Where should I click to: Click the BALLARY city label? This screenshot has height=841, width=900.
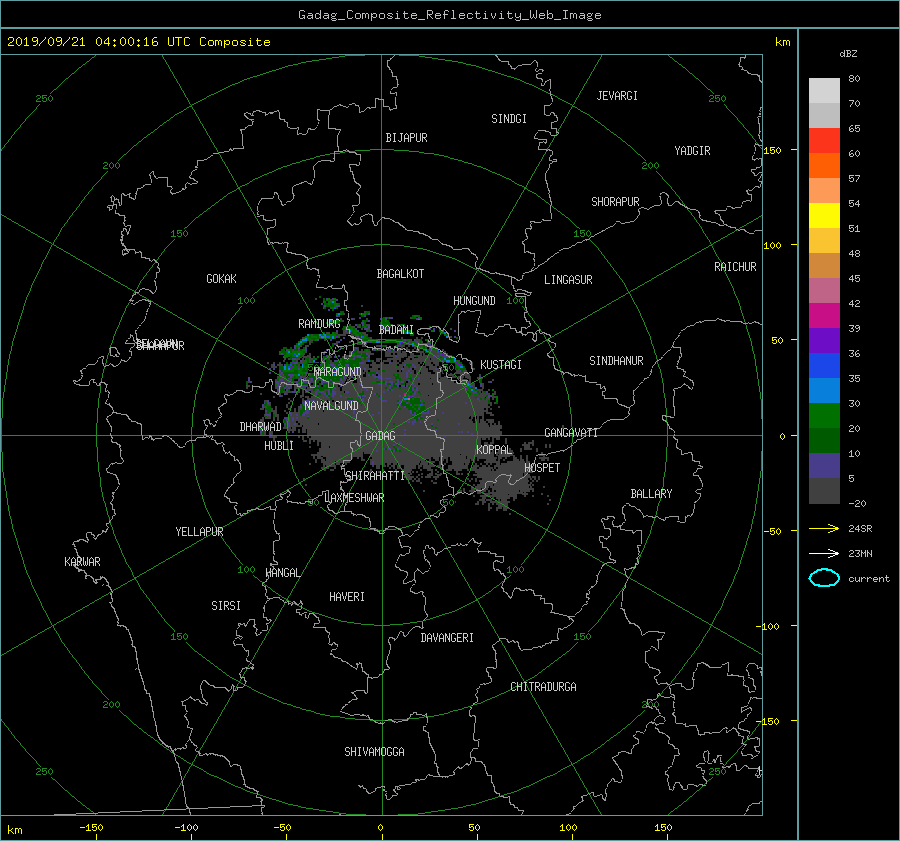651,494
